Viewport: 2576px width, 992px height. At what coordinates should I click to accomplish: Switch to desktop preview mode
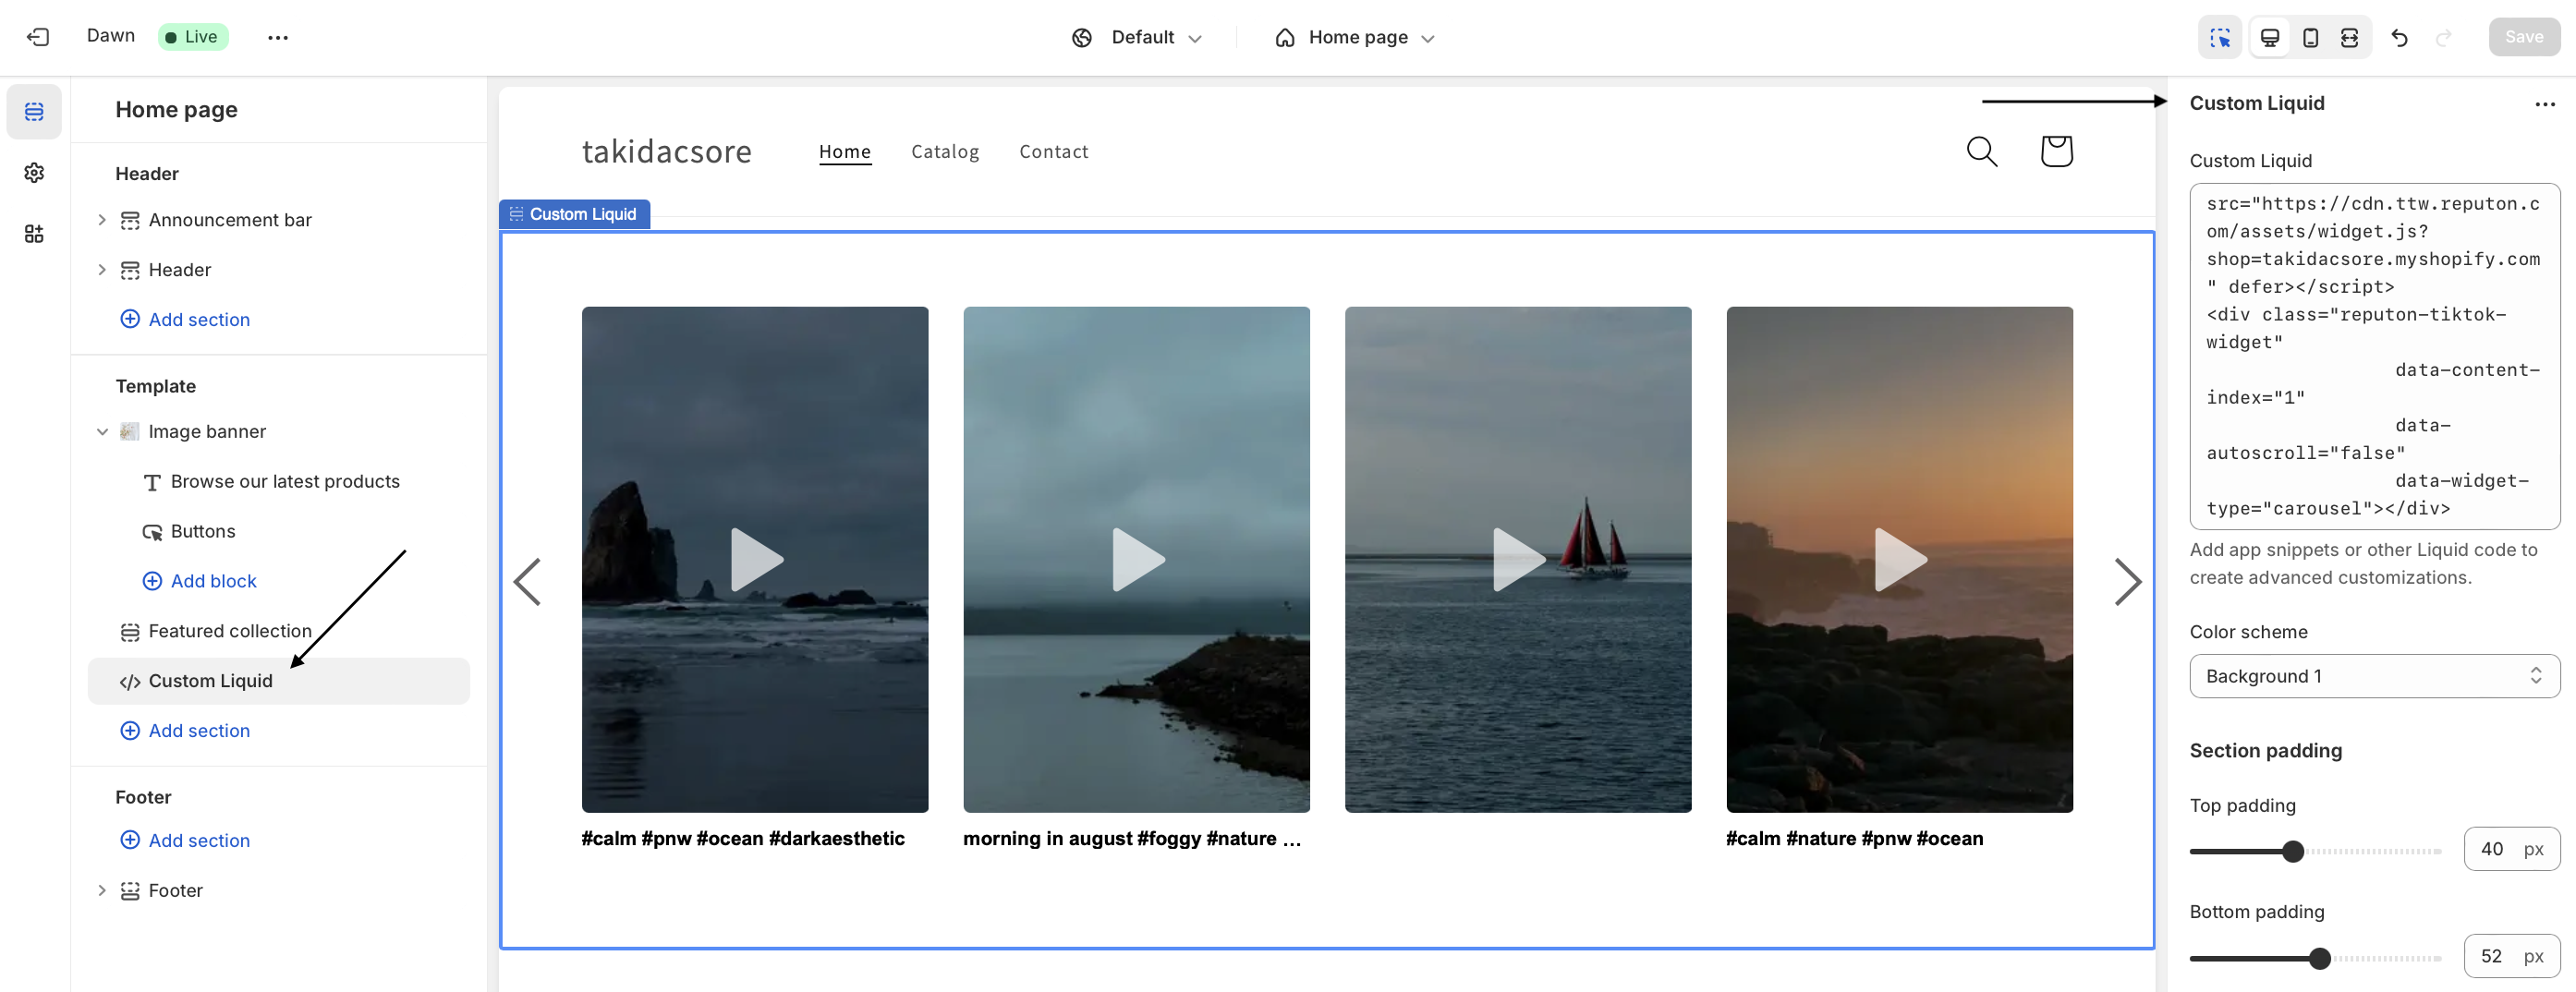2270,38
